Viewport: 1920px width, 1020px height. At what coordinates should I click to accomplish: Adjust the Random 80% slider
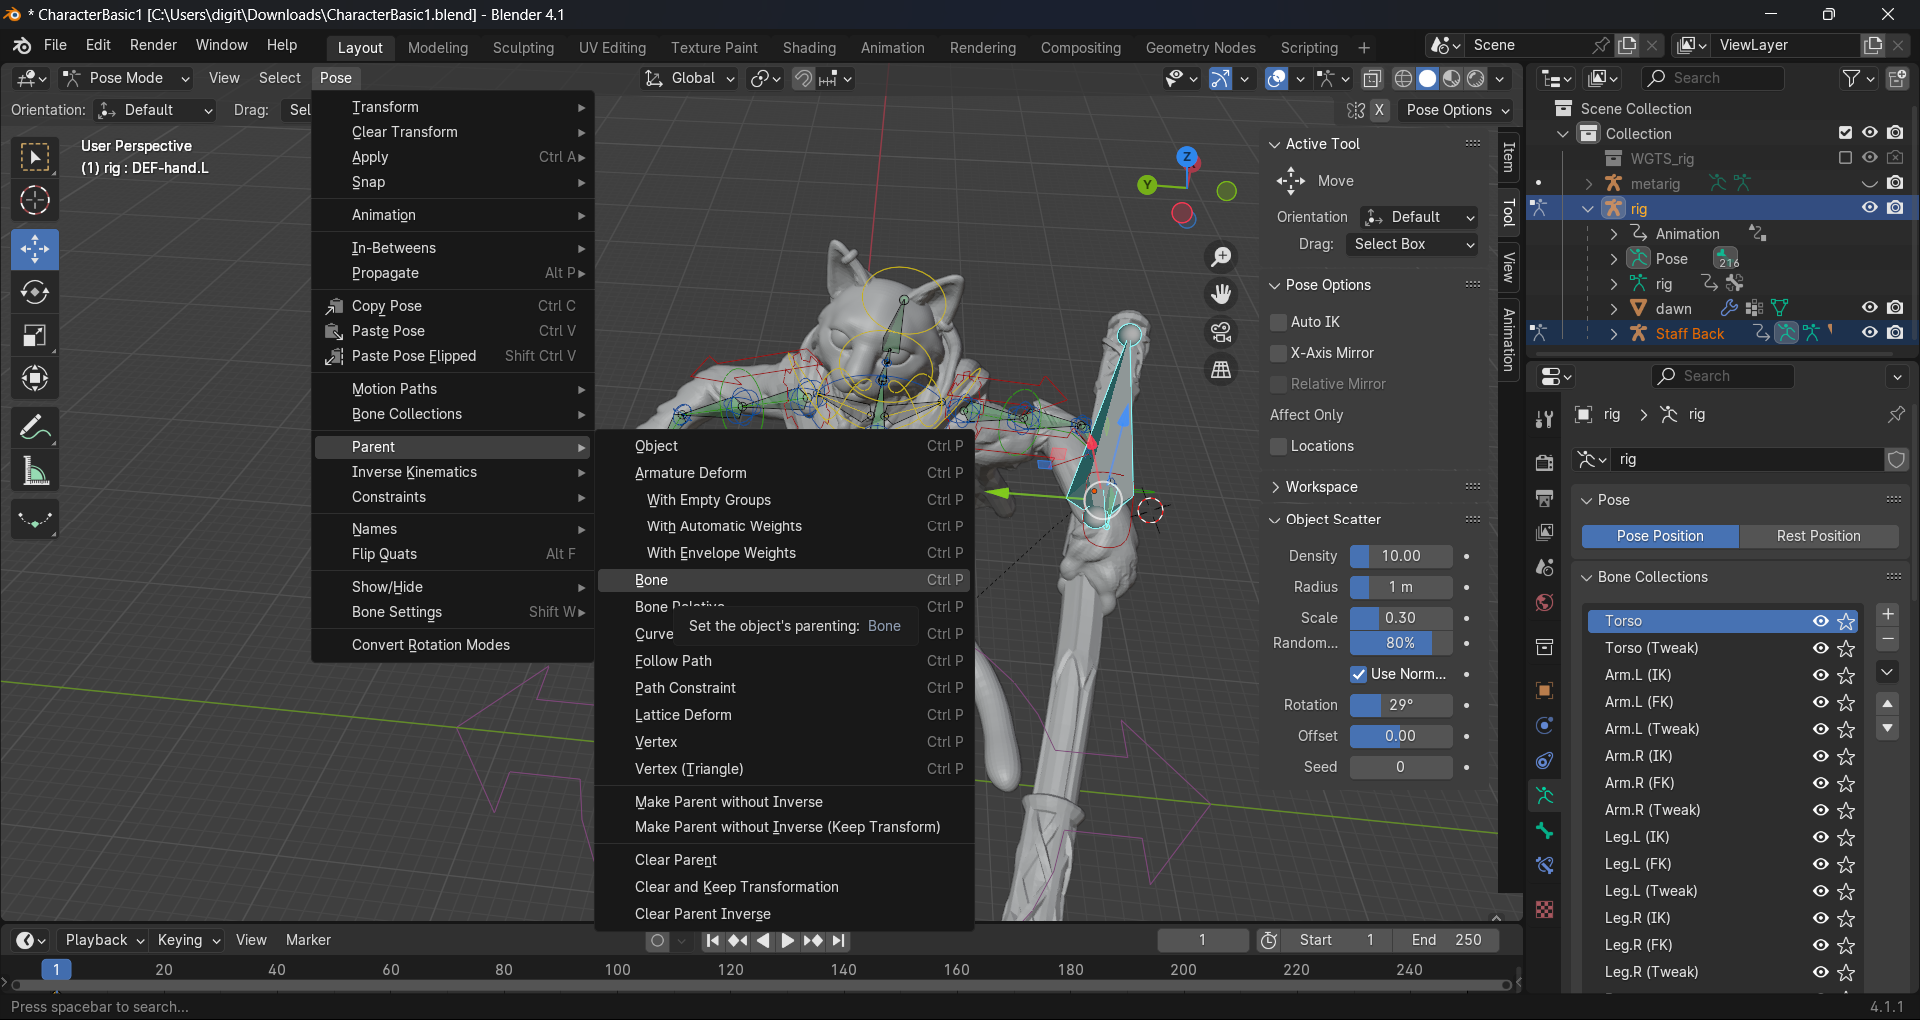[1401, 643]
